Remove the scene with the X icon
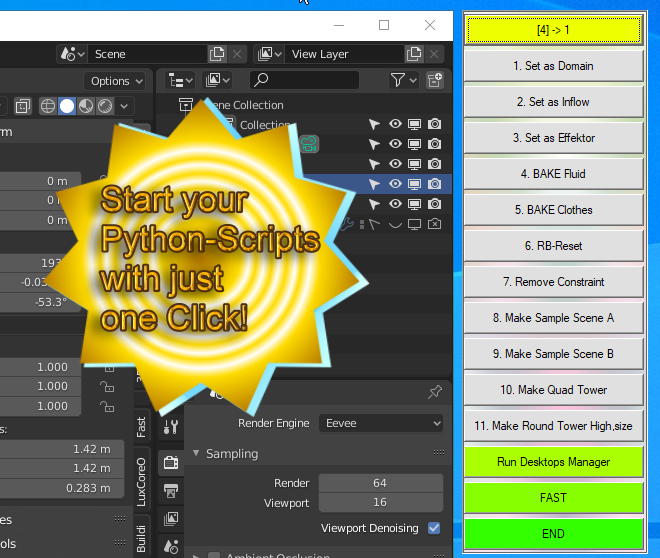Image resolution: width=660 pixels, height=558 pixels. (237, 54)
